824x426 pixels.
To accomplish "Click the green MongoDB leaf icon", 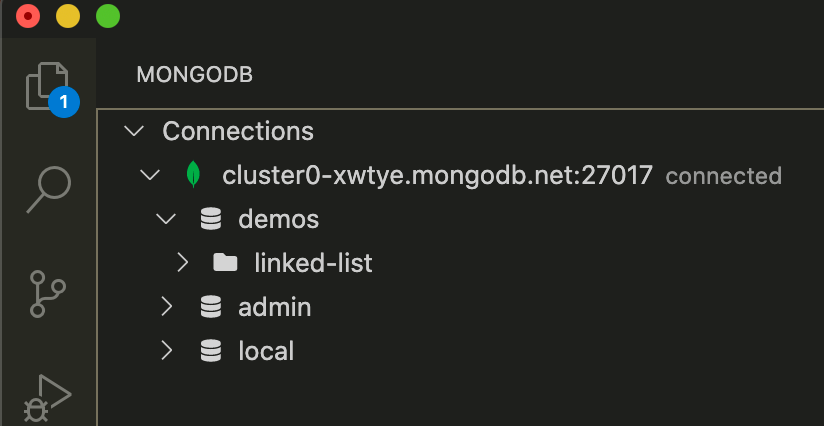I will 193,174.
